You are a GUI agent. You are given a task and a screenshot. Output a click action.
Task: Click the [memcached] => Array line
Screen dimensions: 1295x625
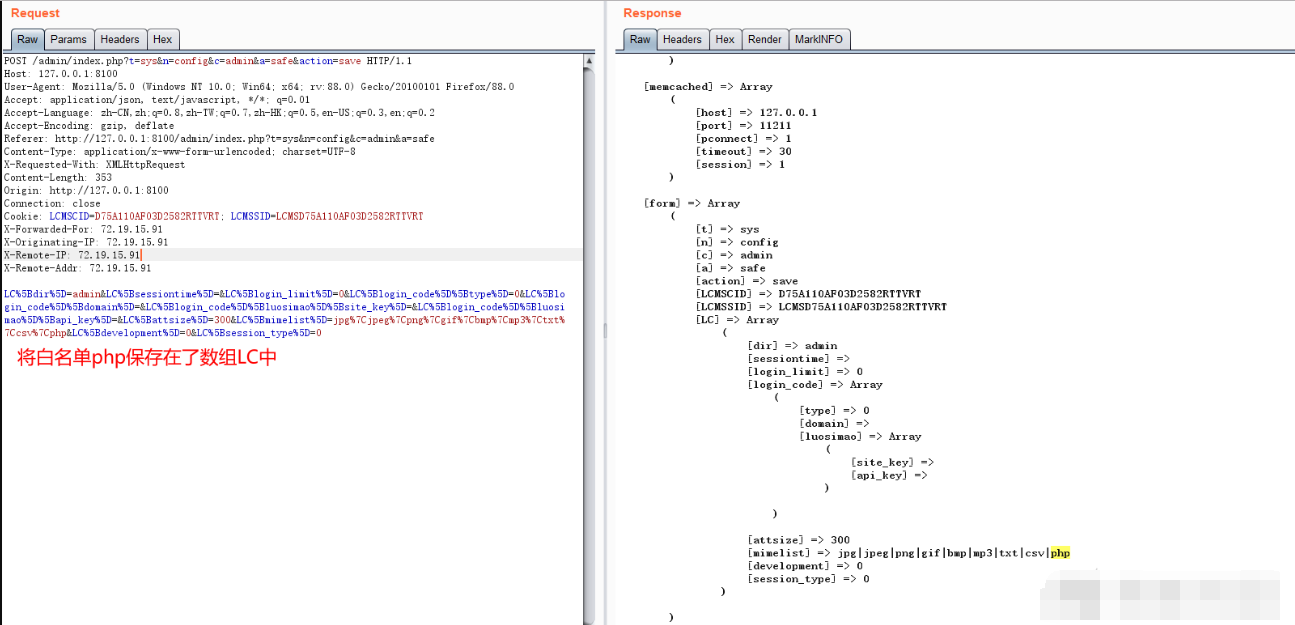(708, 87)
